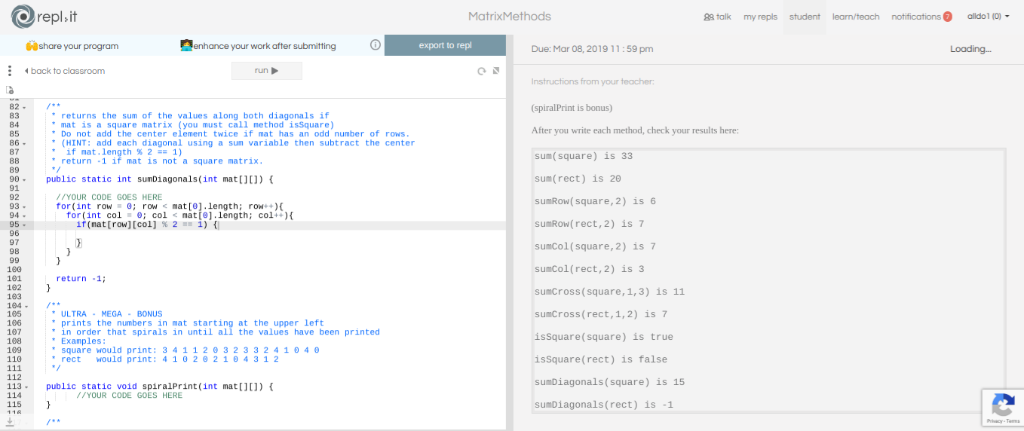Collapse sumDiagonals method at line 90
The image size is (1024, 431).
coord(25,179)
